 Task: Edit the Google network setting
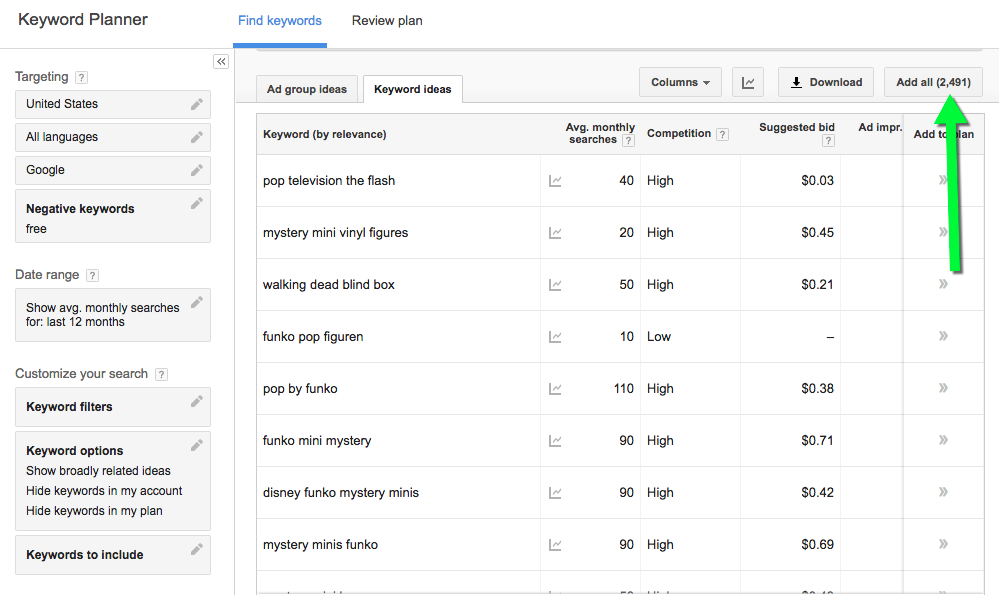tap(197, 170)
